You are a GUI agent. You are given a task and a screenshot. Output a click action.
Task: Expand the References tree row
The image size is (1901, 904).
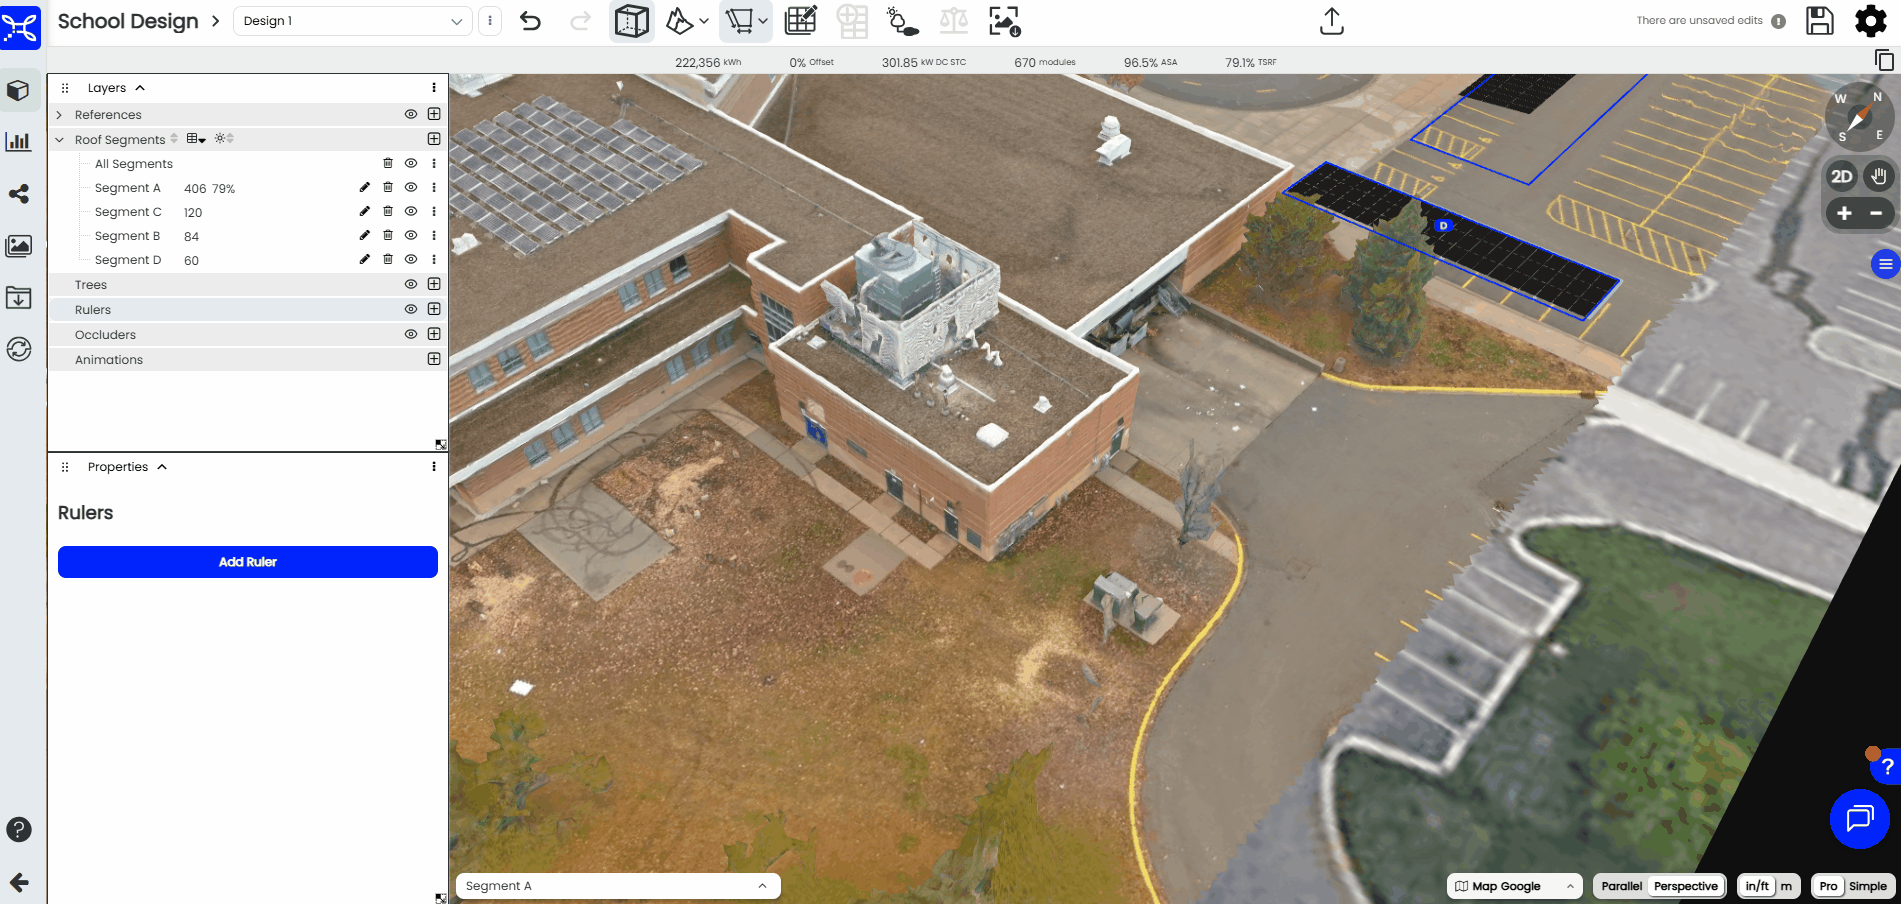(x=60, y=115)
